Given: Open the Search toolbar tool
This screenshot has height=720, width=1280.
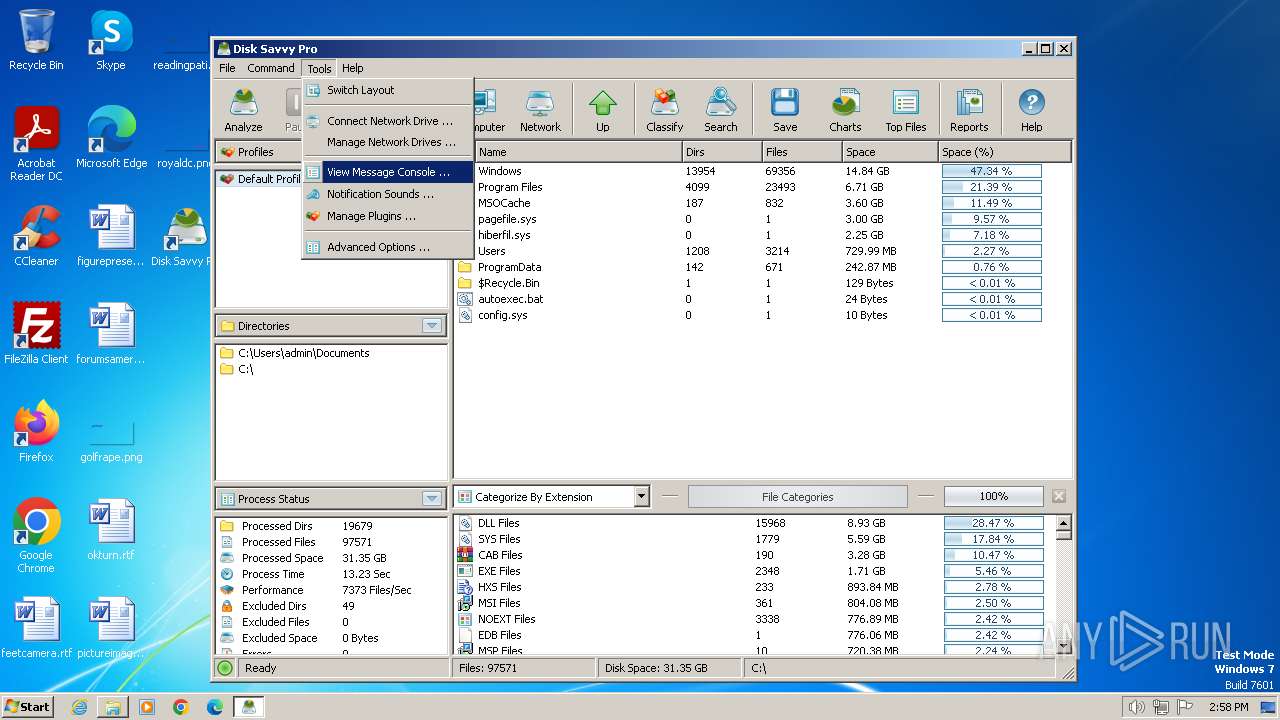Looking at the screenshot, I should click(720, 110).
